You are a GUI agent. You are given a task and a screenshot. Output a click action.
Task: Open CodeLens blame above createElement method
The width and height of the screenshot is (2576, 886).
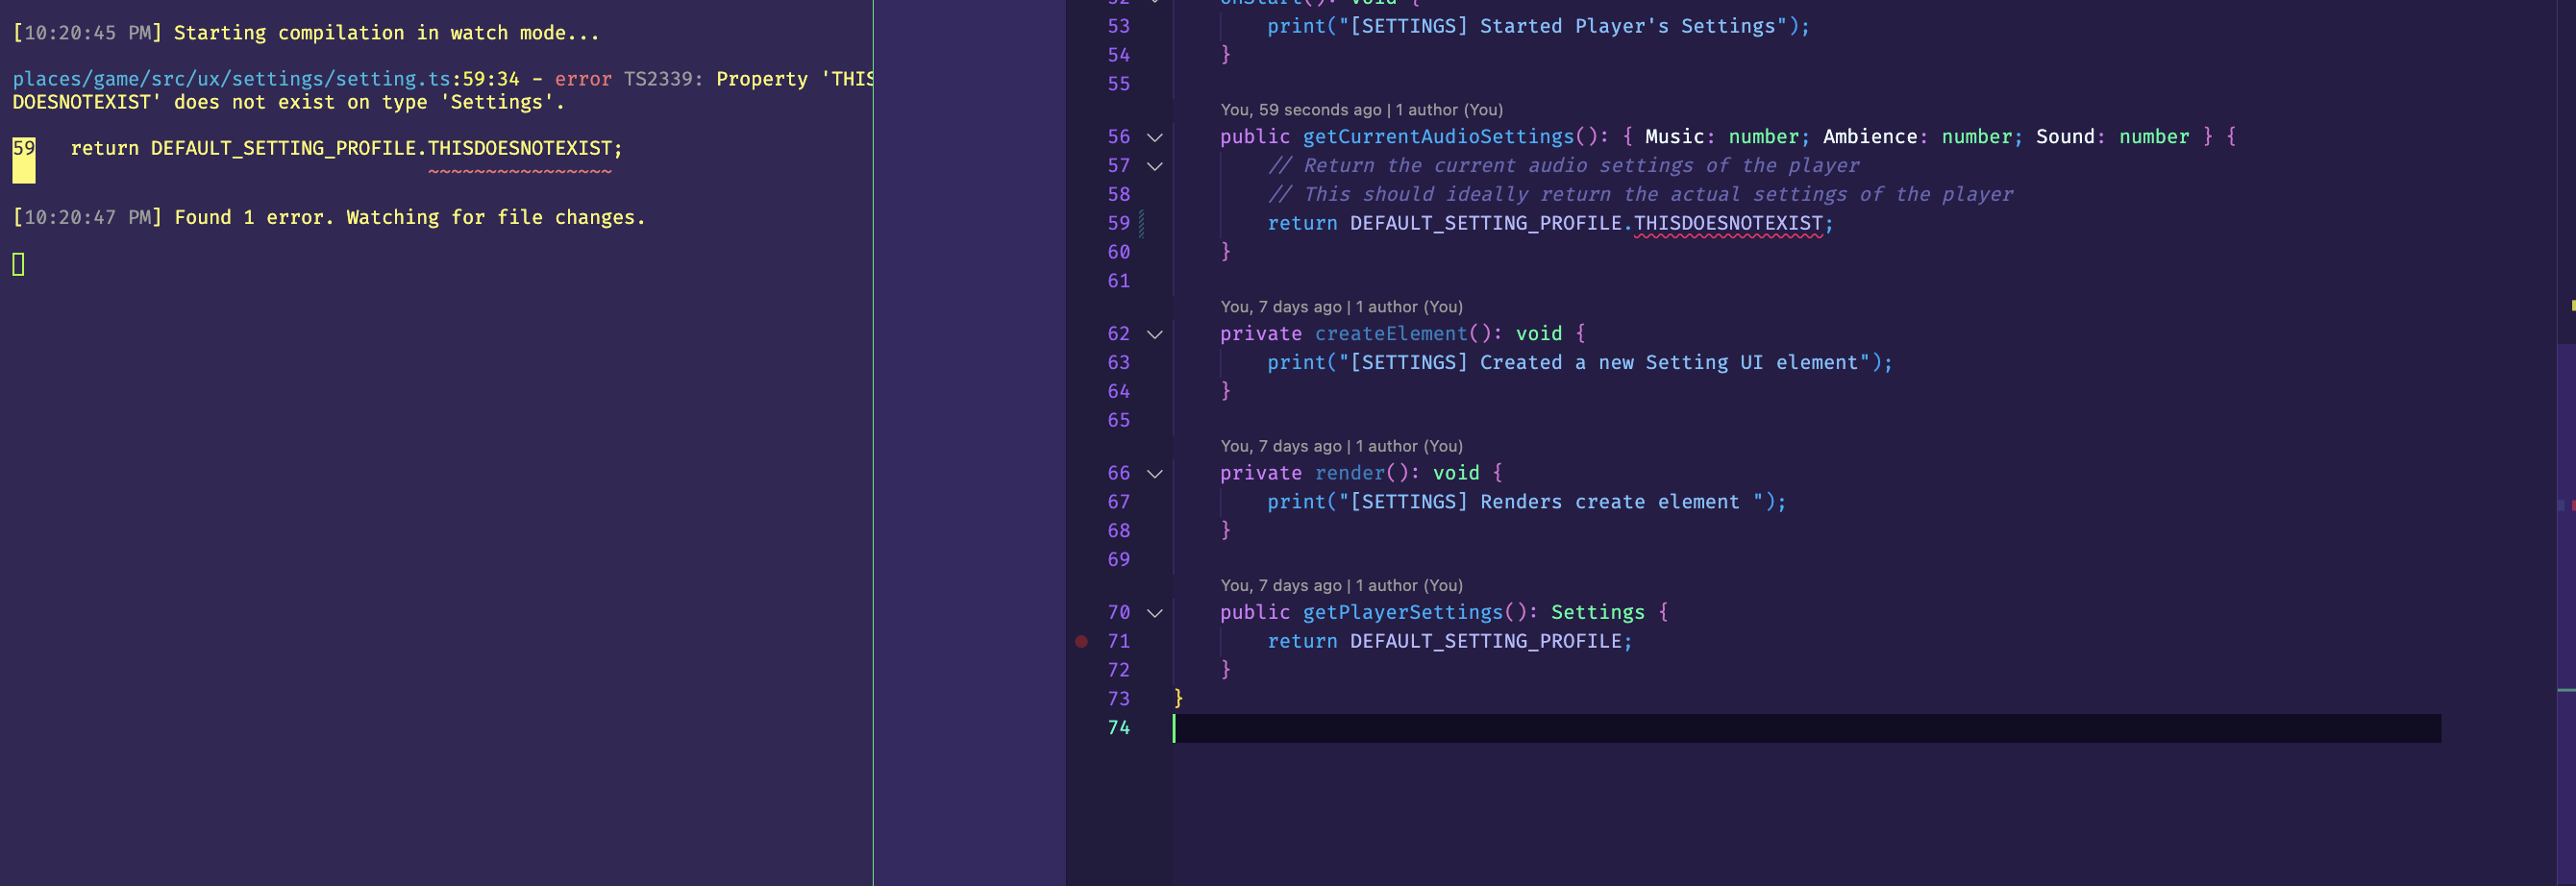tap(1341, 307)
